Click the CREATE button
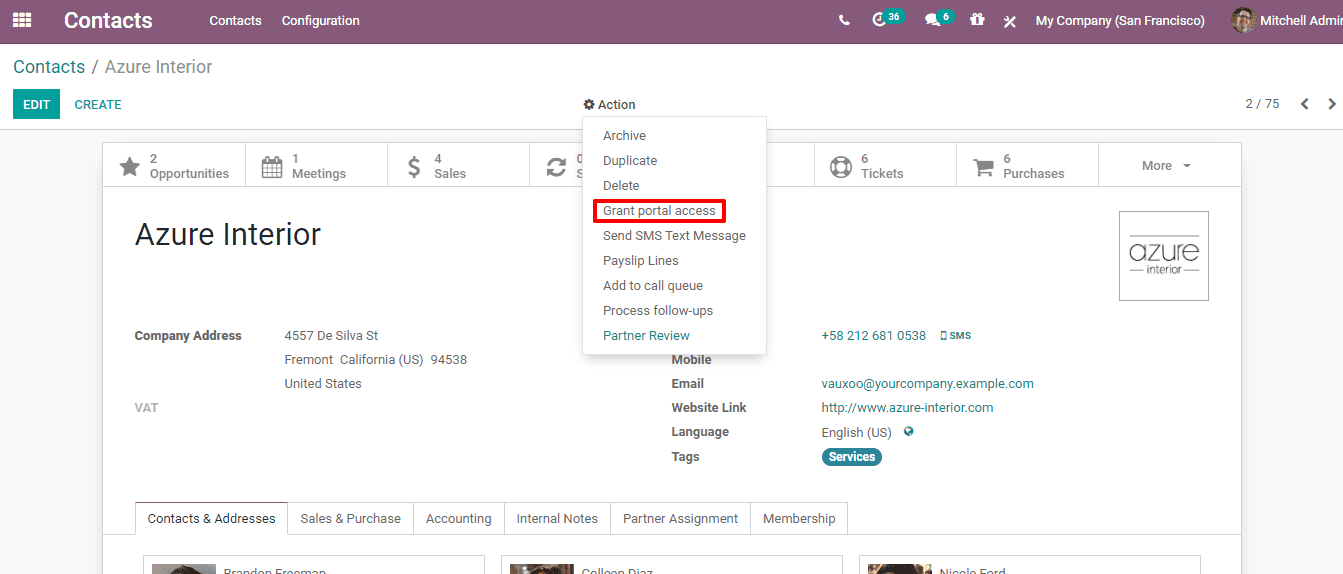 pyautogui.click(x=98, y=104)
